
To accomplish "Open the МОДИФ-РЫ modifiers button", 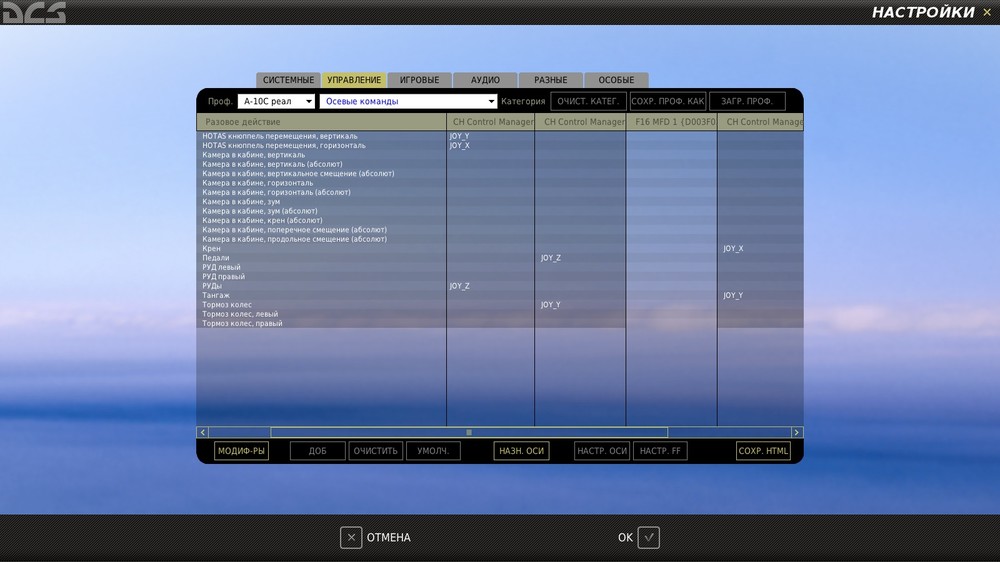I will pyautogui.click(x=241, y=450).
